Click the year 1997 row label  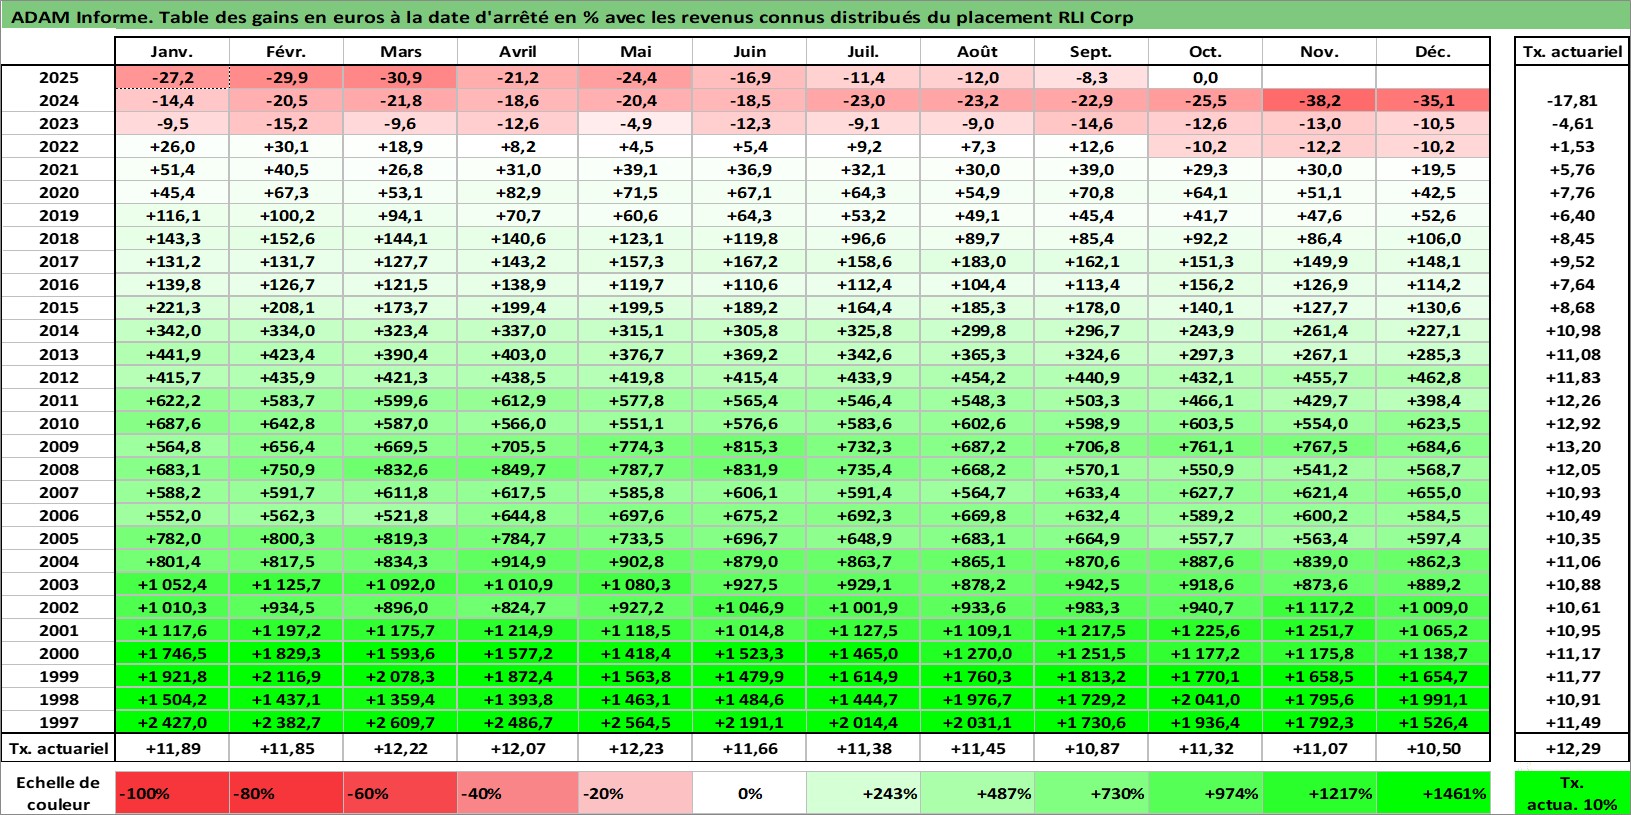point(58,722)
